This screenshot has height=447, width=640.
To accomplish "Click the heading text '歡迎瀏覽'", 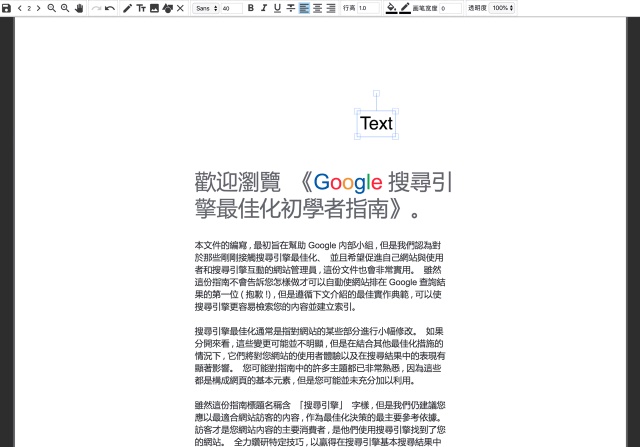I will 237,182.
